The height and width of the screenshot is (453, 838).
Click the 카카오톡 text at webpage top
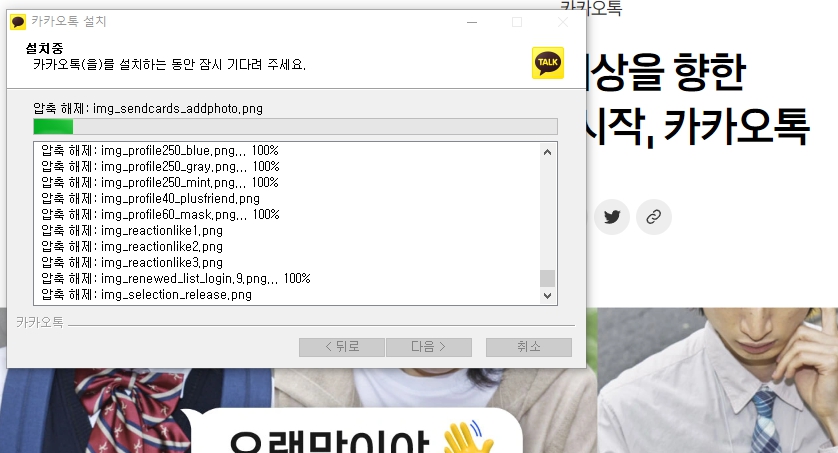(x=591, y=7)
